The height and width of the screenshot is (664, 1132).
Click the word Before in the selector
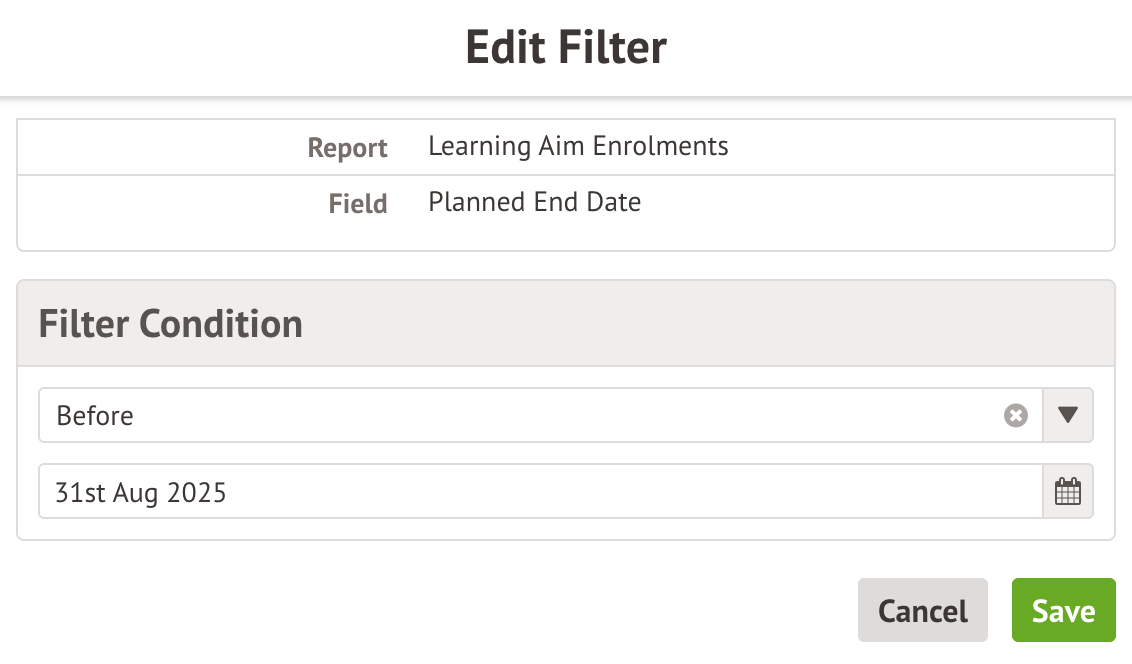click(x=95, y=416)
